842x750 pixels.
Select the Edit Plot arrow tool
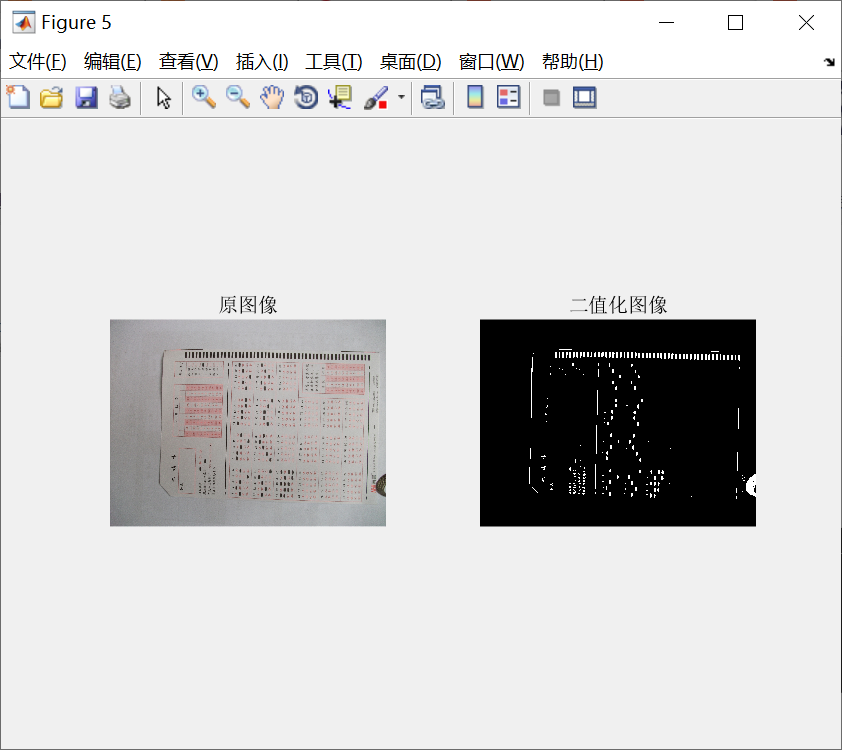[163, 98]
